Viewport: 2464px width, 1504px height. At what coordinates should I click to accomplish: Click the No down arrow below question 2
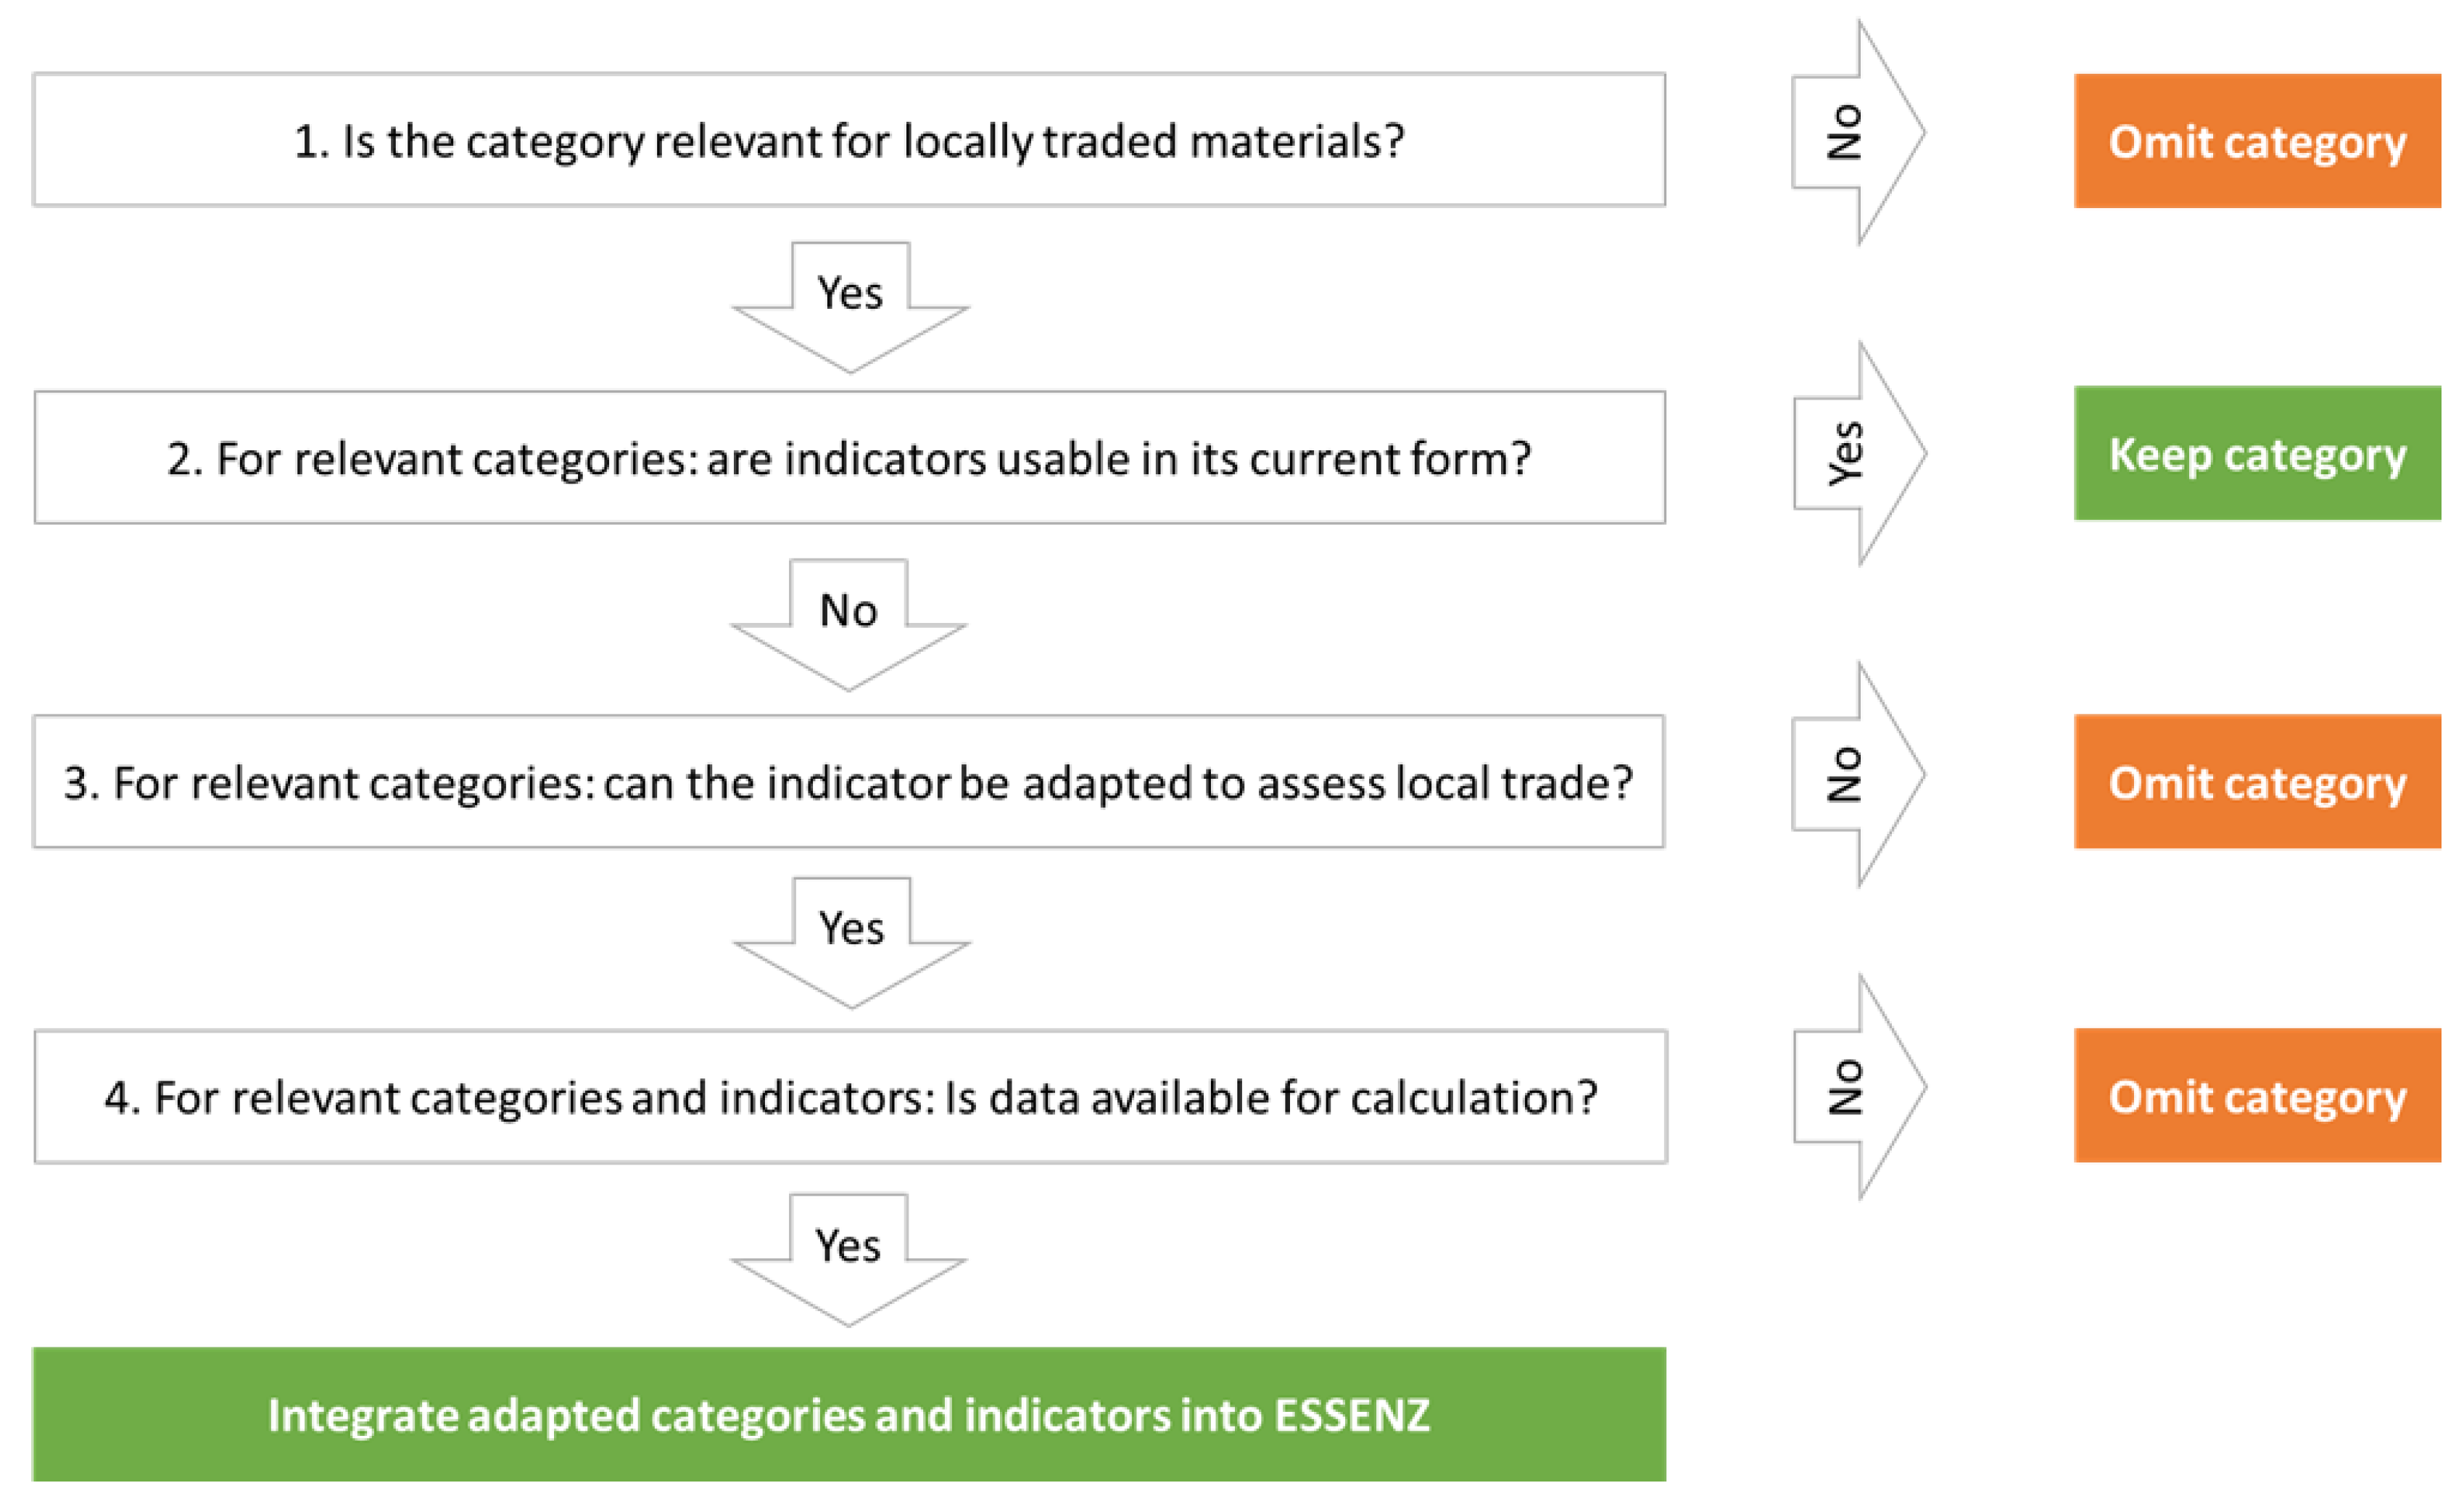tap(848, 620)
